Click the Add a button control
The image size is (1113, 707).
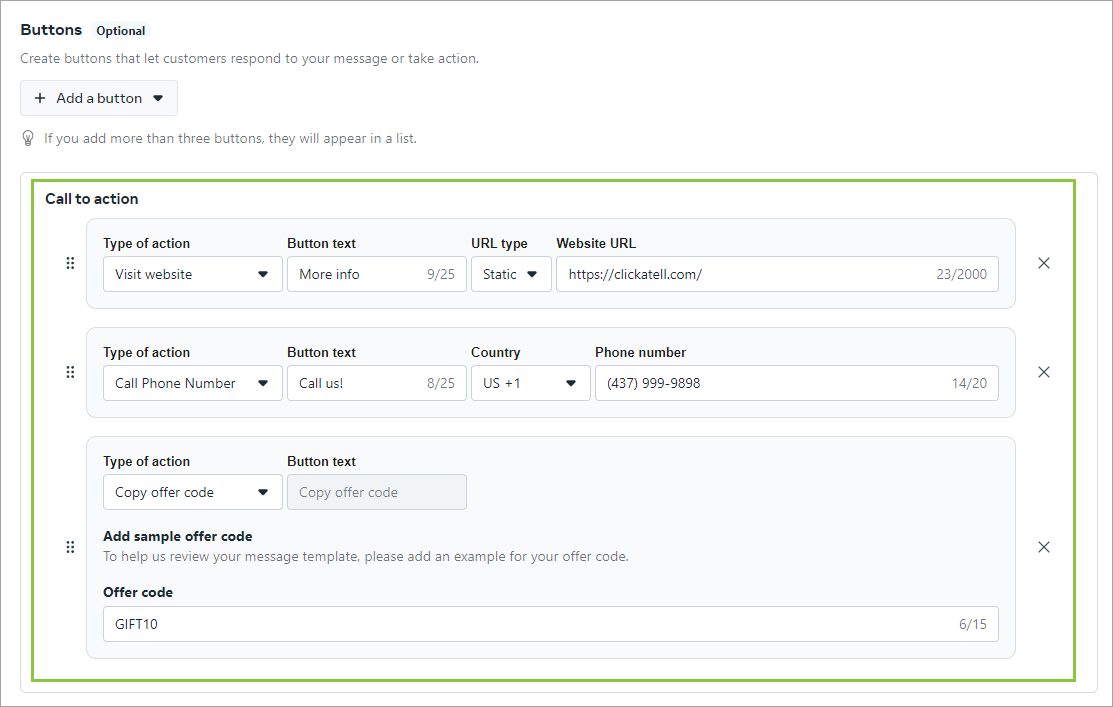(98, 98)
